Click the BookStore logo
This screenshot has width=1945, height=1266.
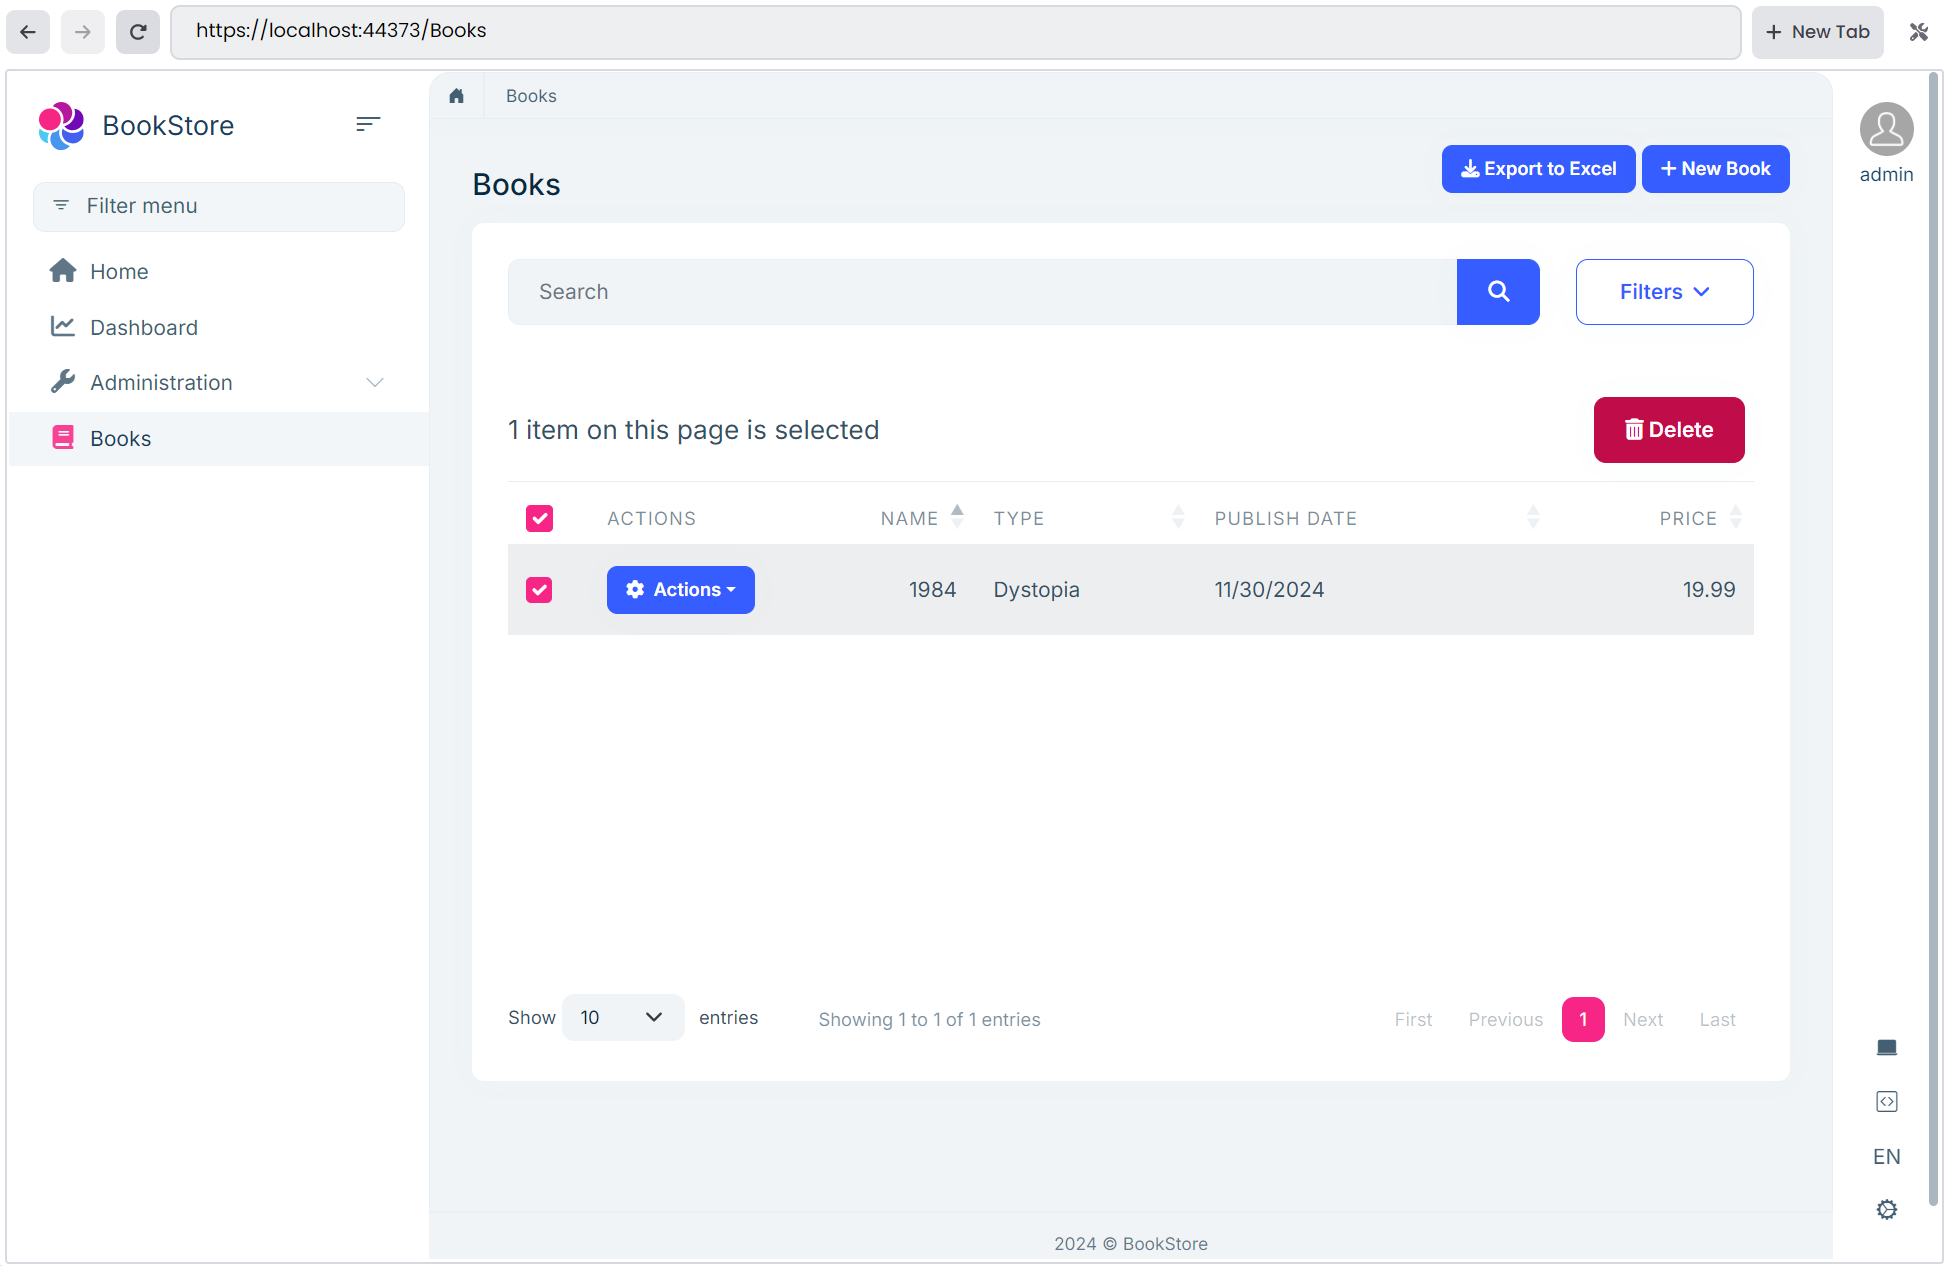tap(62, 126)
